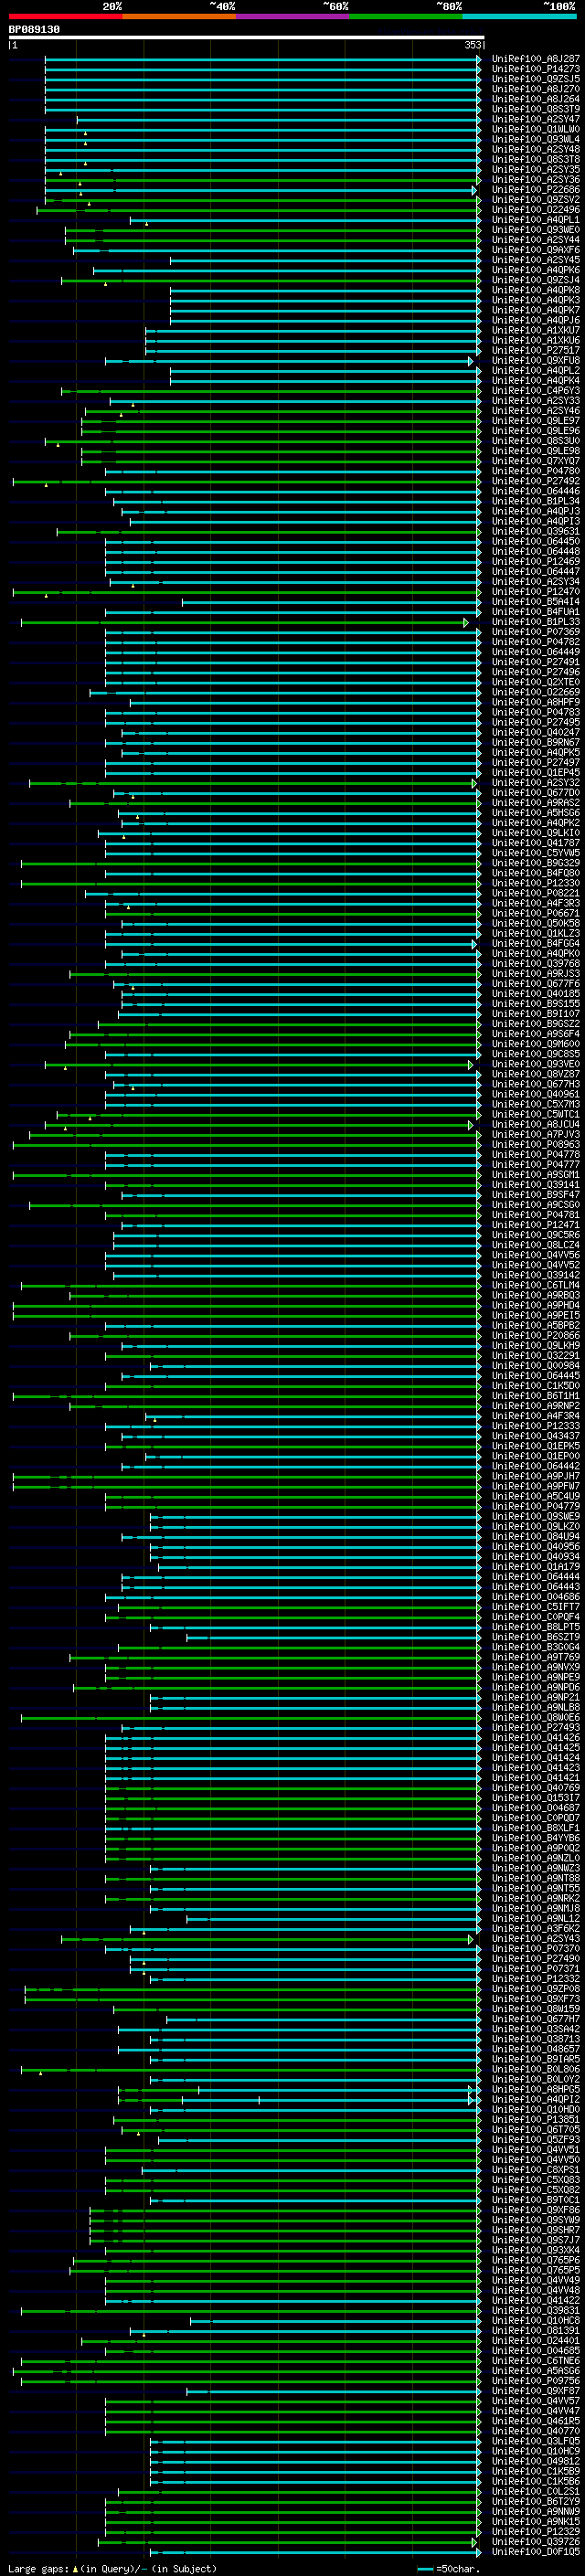The width and height of the screenshot is (585, 2576).
Task: Select the UniRef100_C4P6Y3 label
Action: pyautogui.click(x=535, y=391)
